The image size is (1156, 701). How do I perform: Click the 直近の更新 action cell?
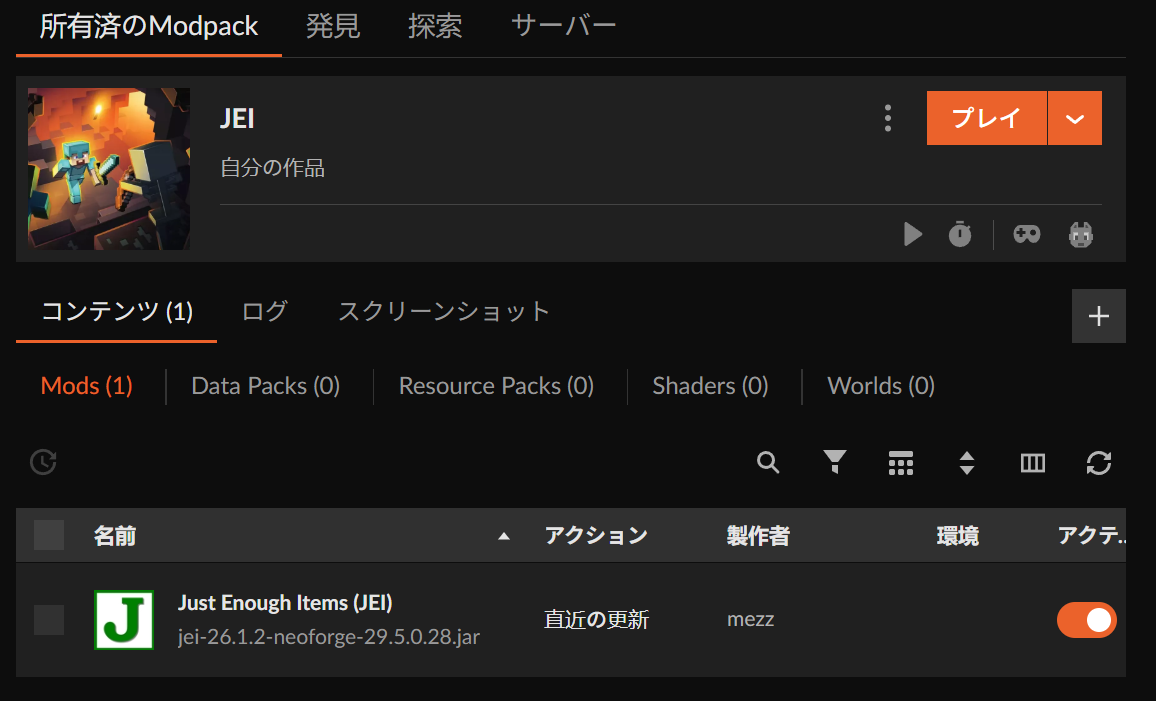coord(596,619)
